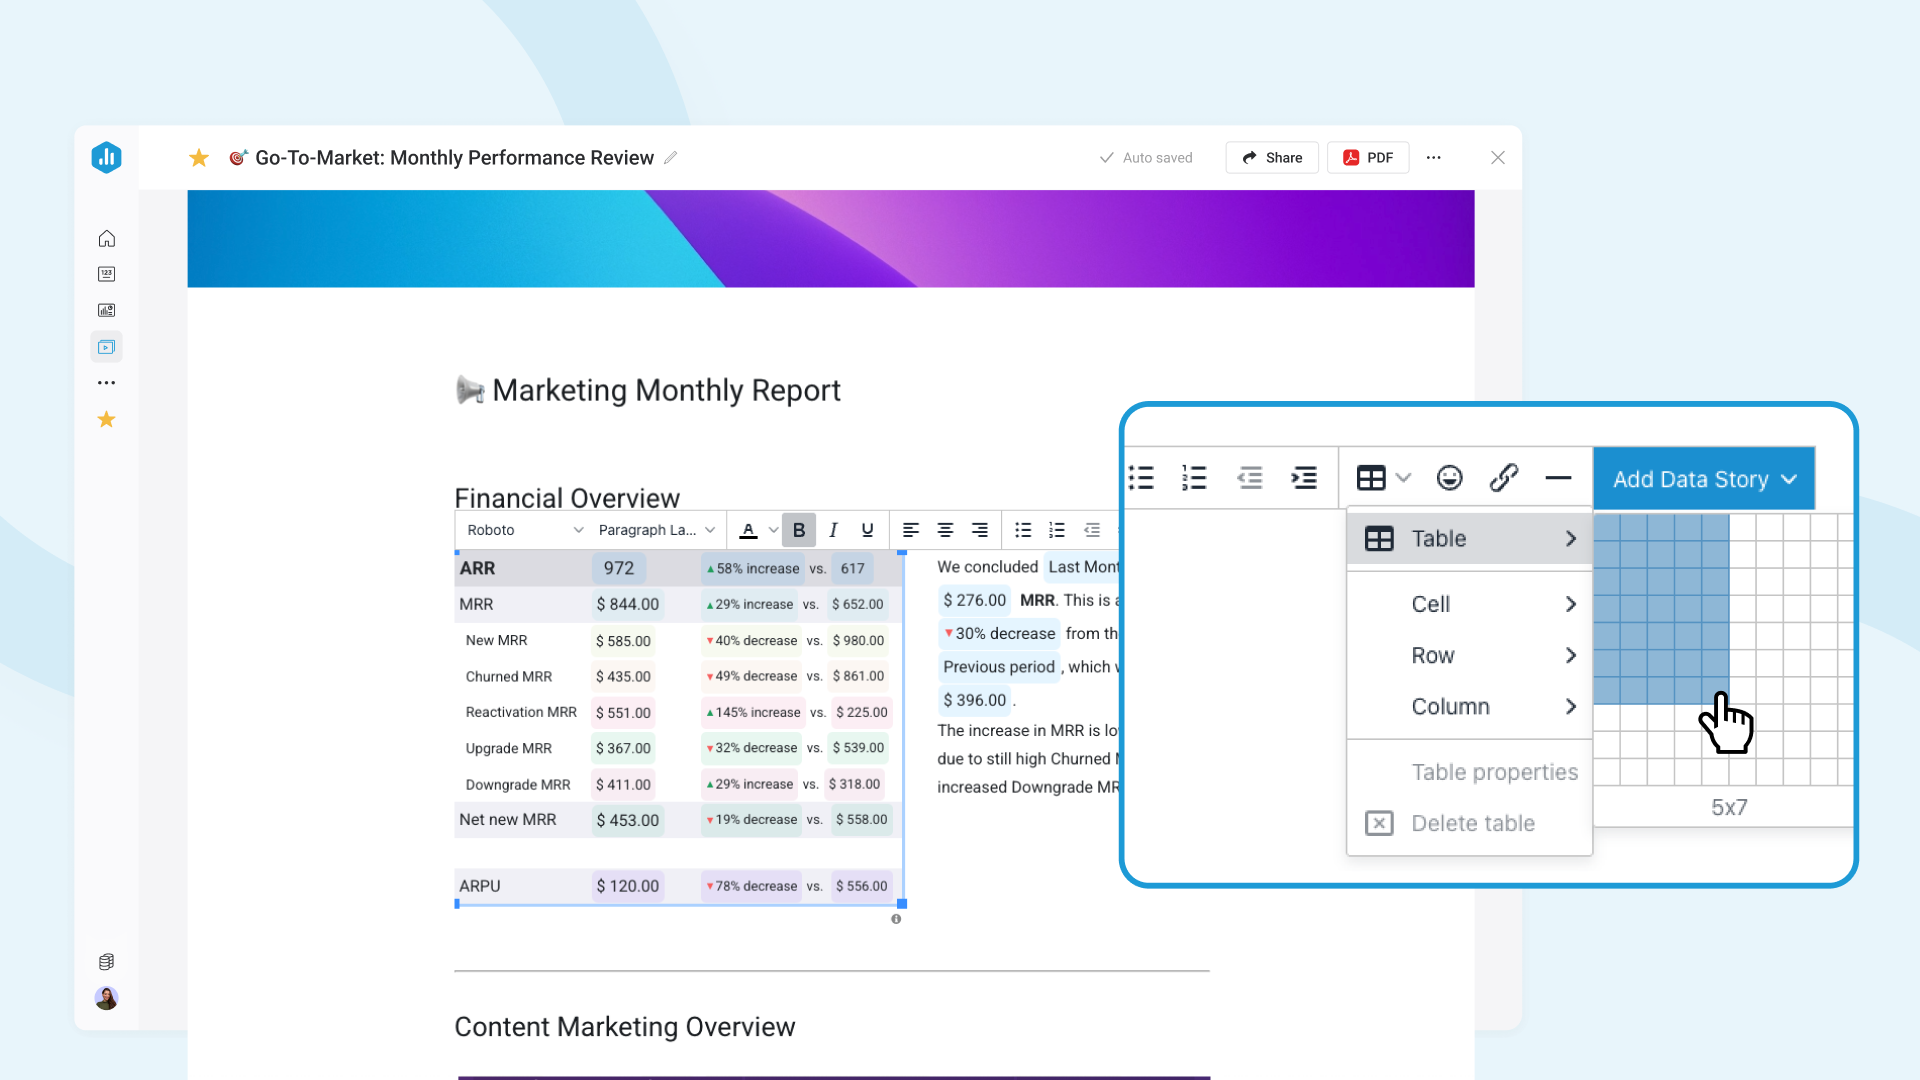
Task: Select the metrics sidebar icon
Action: tap(106, 274)
